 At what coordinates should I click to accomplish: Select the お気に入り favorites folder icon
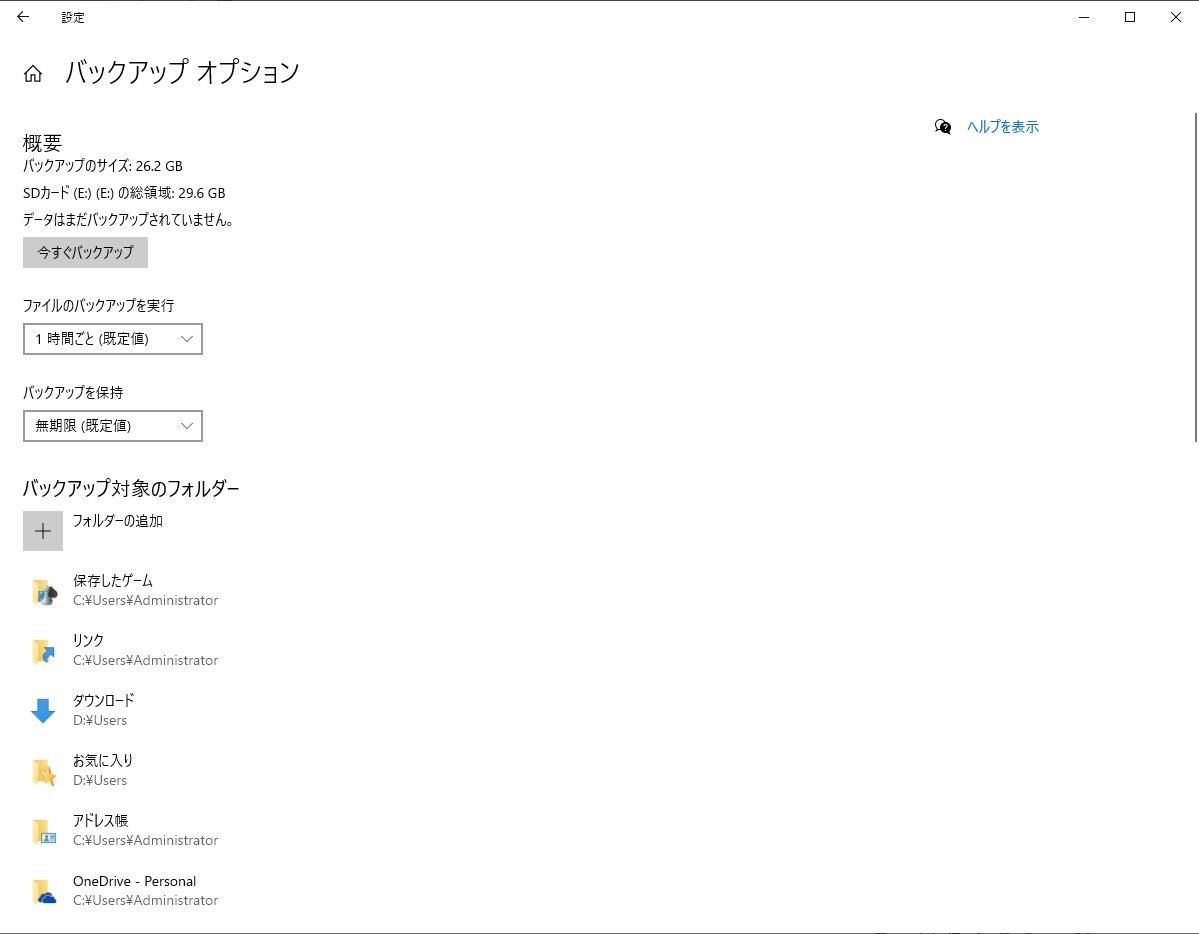pyautogui.click(x=43, y=770)
